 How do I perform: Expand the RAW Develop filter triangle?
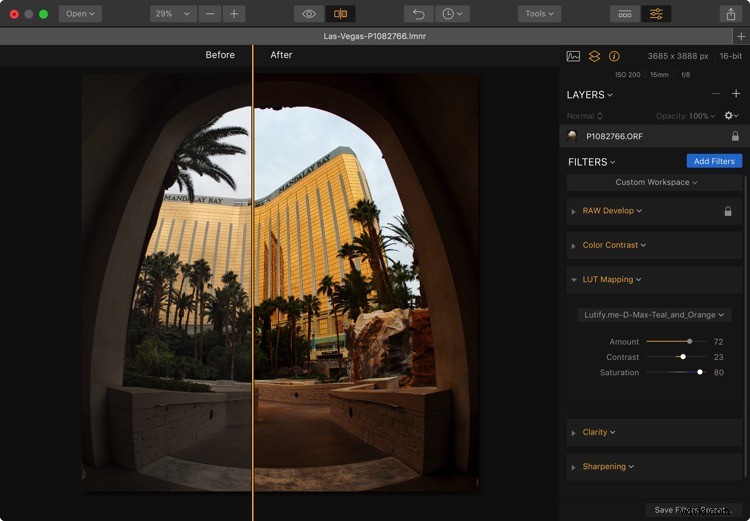click(573, 211)
